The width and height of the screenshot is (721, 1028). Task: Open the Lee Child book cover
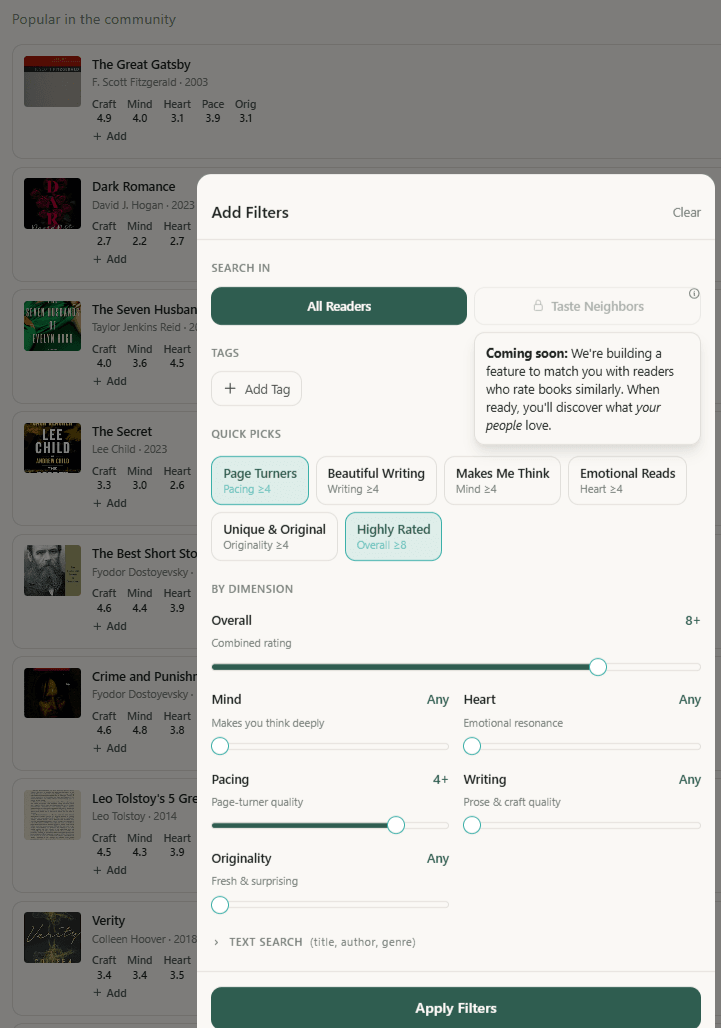pos(52,448)
